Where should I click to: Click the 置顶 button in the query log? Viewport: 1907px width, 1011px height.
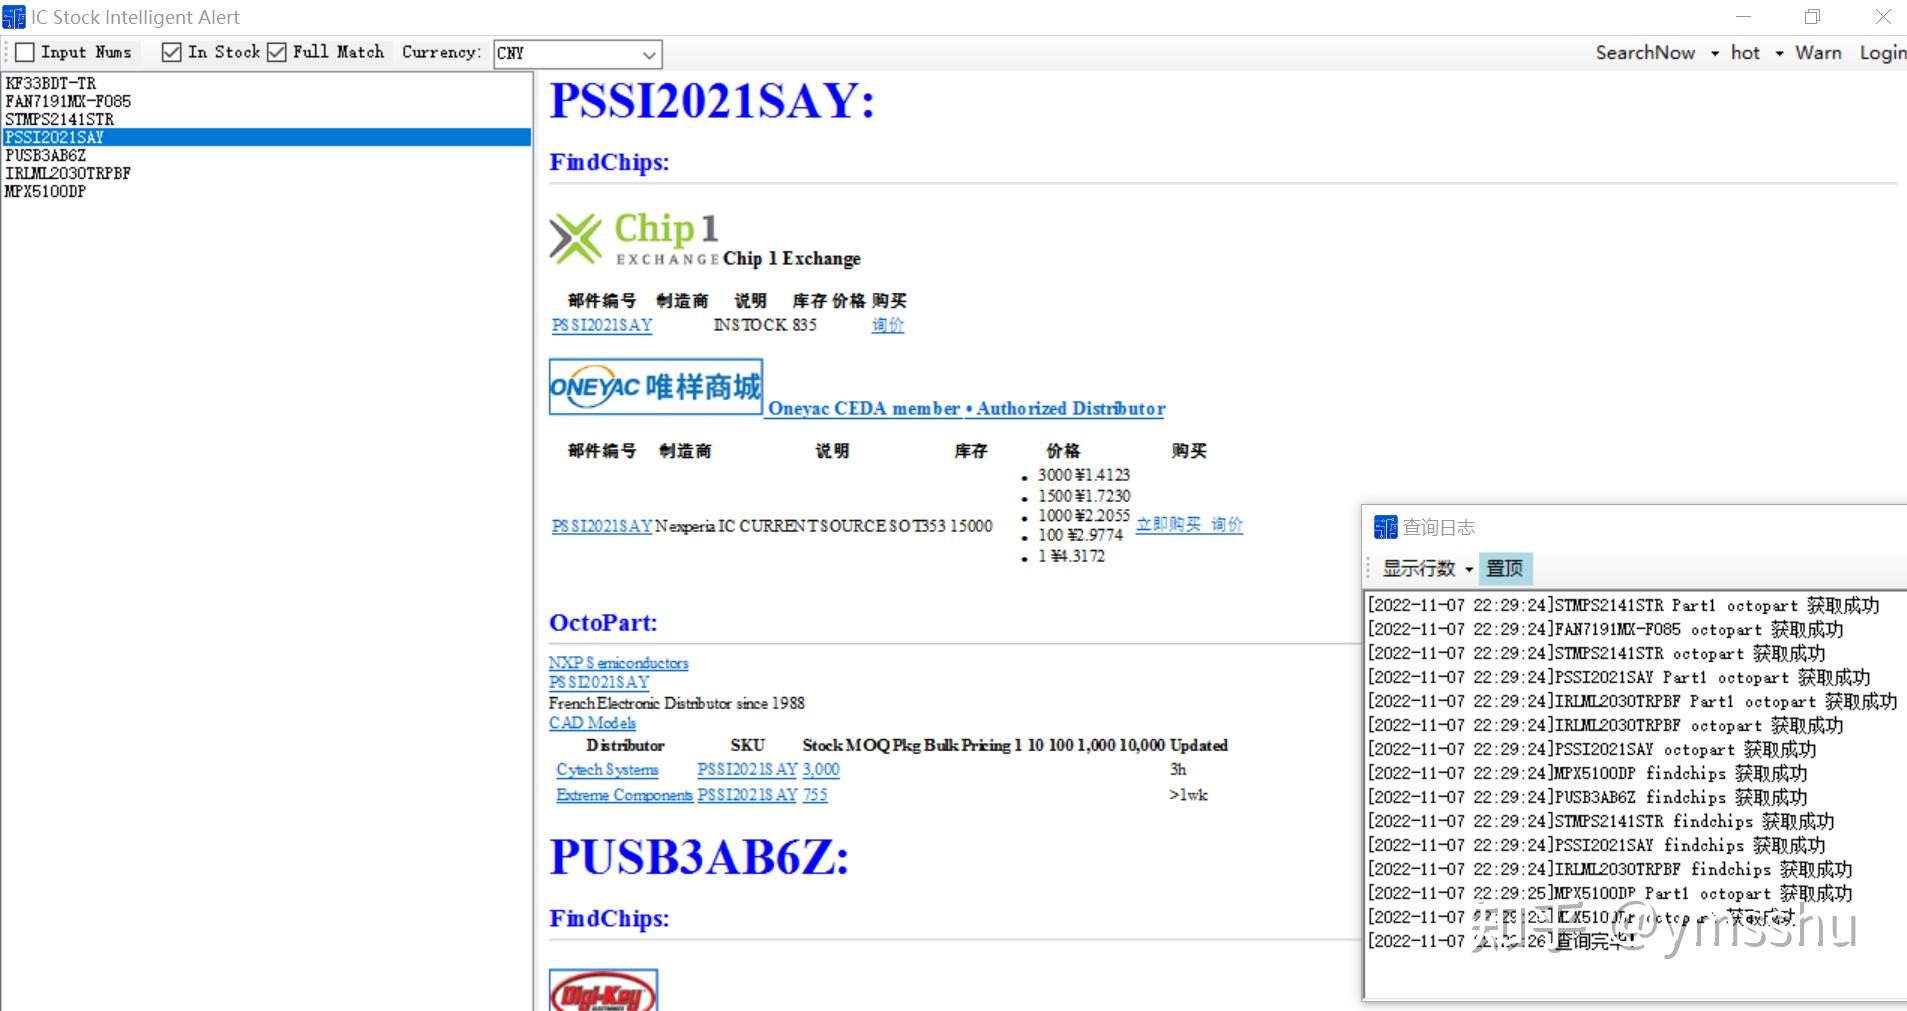point(1505,568)
